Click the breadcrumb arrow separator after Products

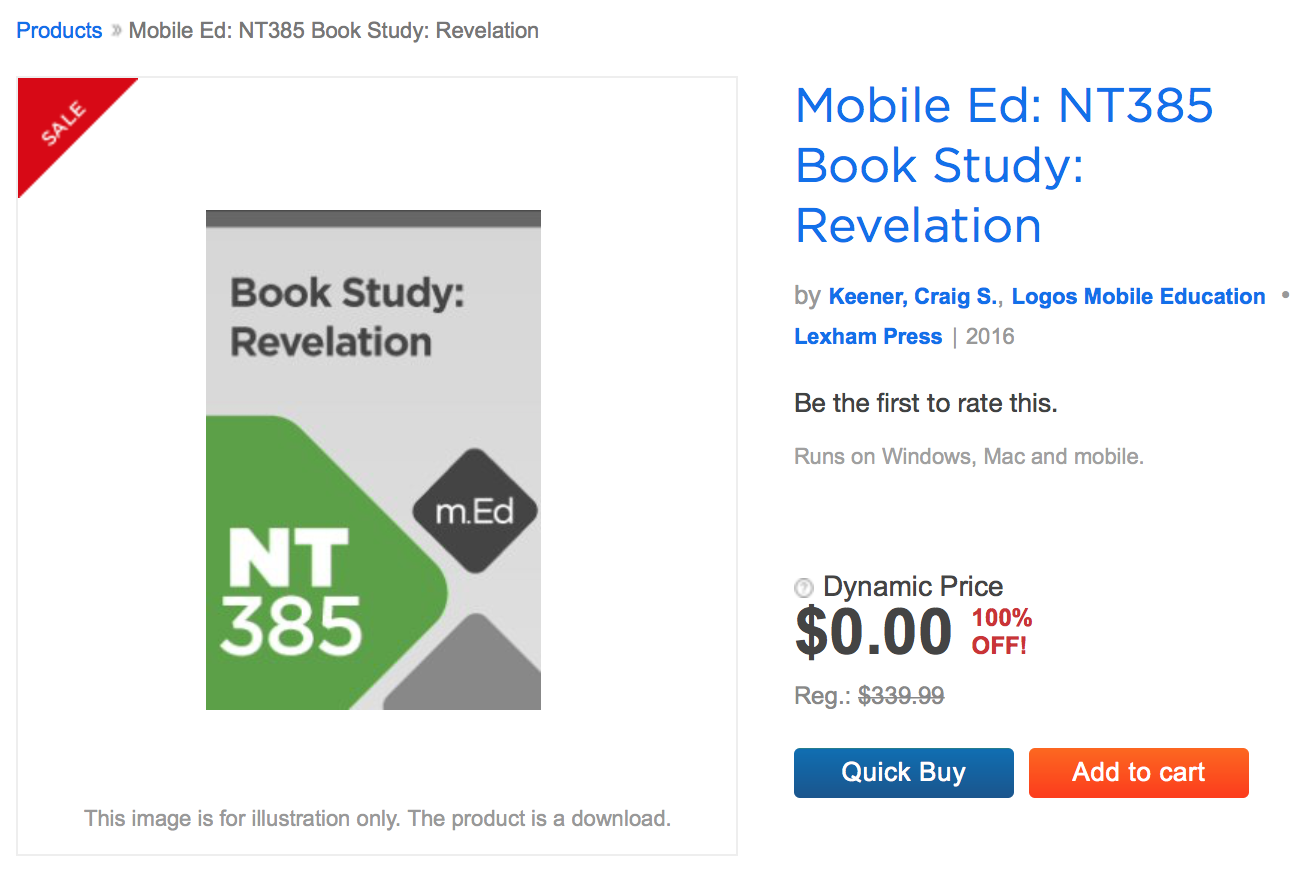[x=116, y=31]
